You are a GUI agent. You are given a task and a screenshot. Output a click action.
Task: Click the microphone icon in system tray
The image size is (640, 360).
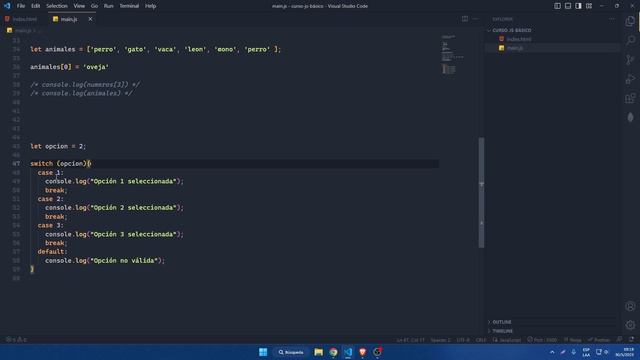pos(573,352)
